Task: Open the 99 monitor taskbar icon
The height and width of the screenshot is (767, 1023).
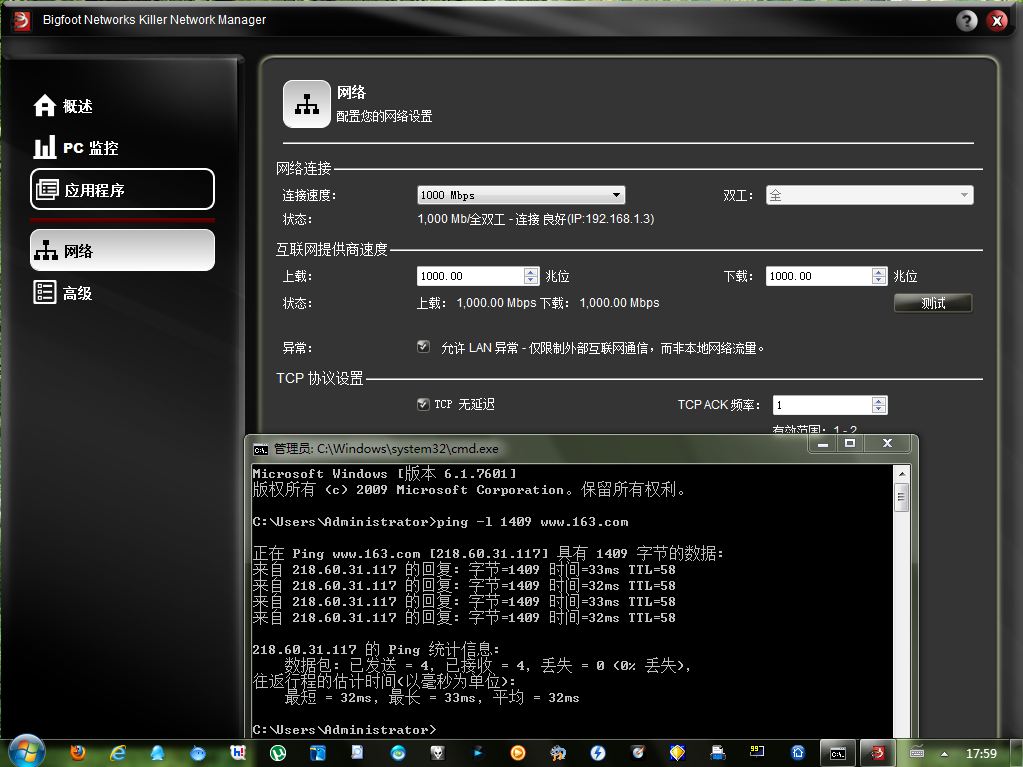Action: tap(757, 753)
